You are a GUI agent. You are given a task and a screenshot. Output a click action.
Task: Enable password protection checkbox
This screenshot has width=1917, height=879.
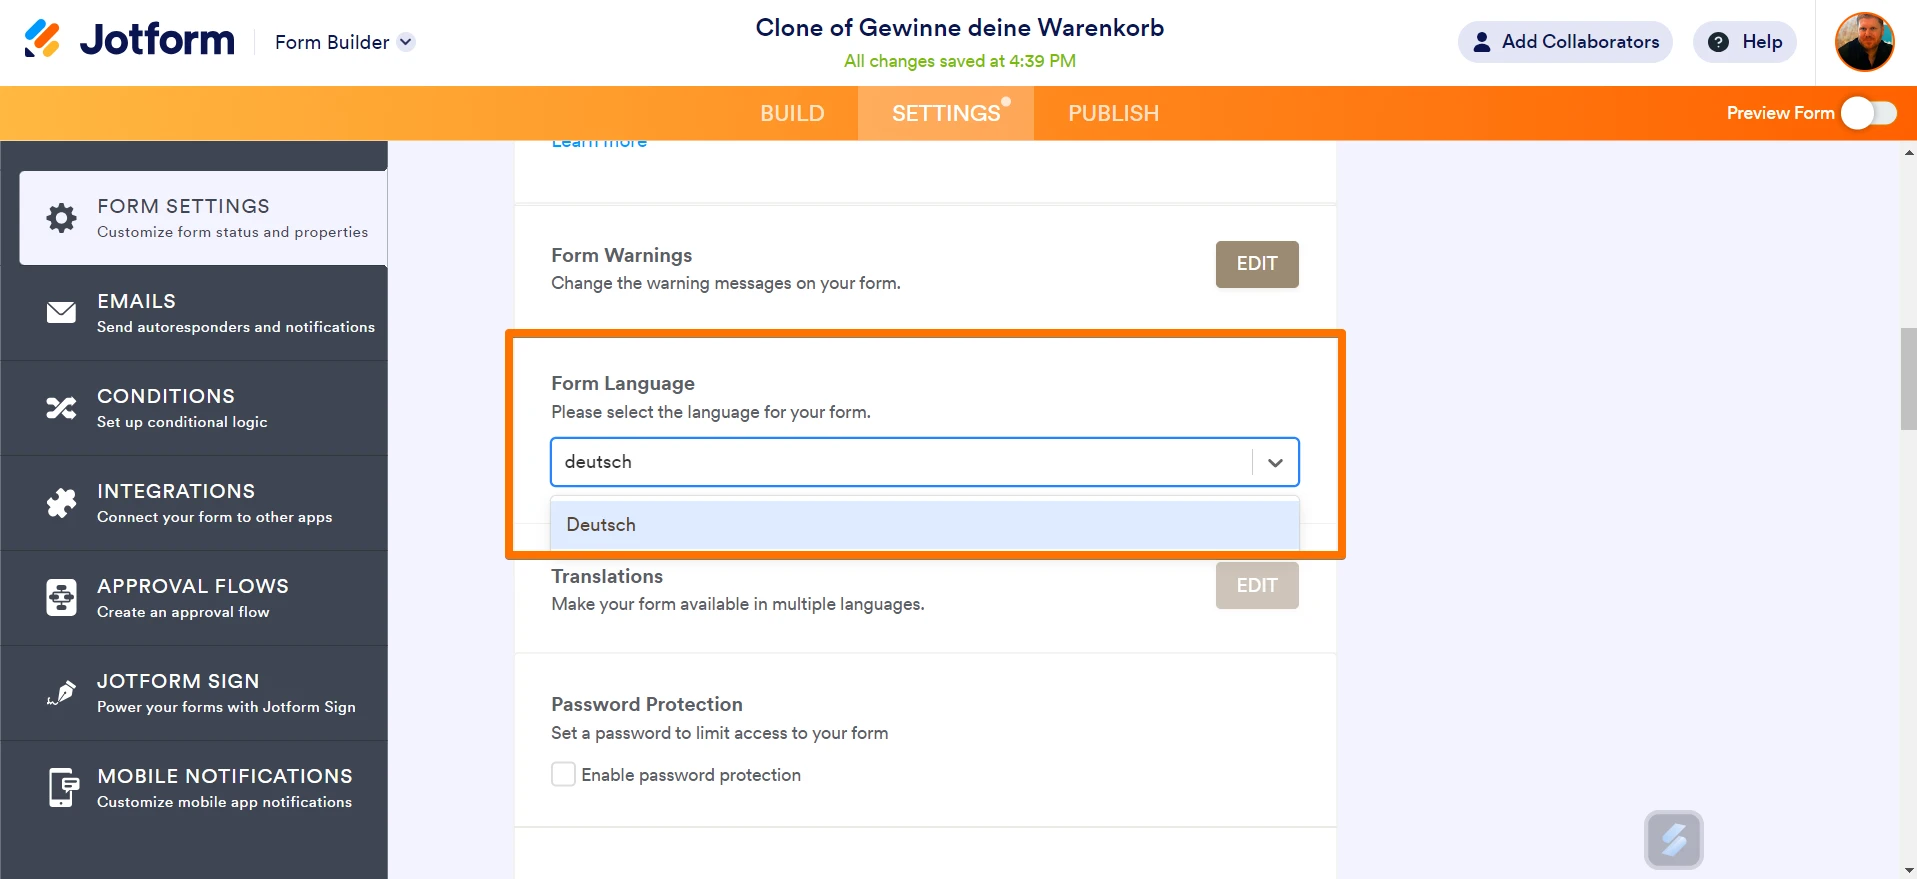(x=563, y=773)
